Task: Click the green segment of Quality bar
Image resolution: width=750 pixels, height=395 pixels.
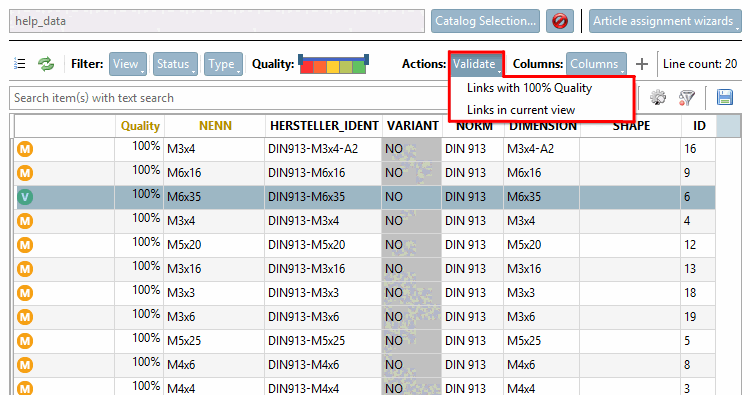Action: tap(359, 67)
